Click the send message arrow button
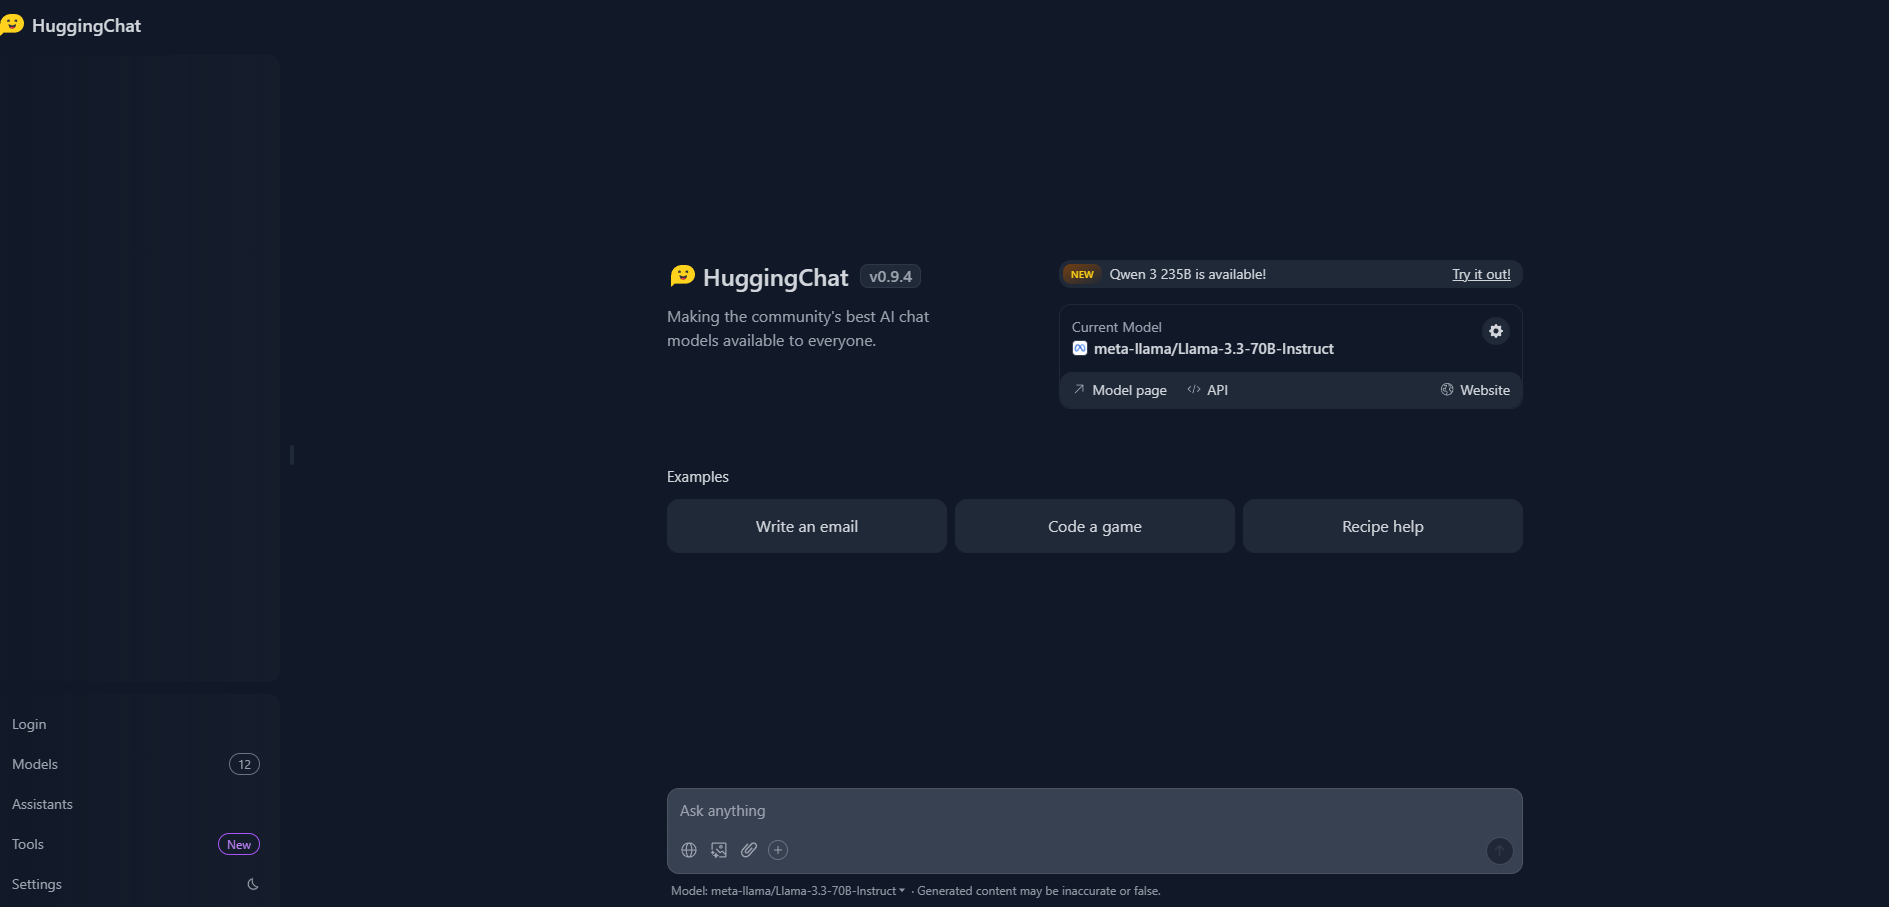The height and width of the screenshot is (907, 1889). [1499, 851]
